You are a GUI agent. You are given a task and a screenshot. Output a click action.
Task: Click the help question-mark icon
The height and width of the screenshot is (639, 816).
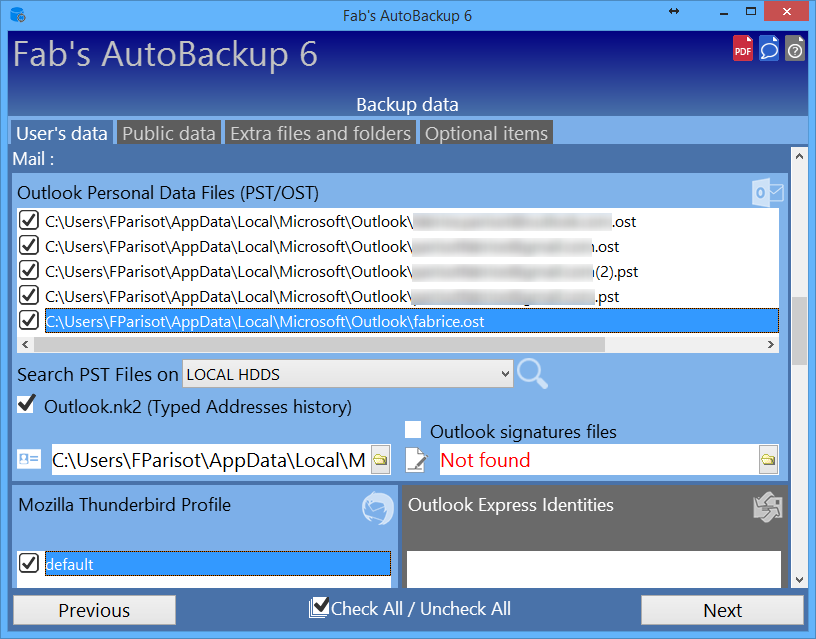pyautogui.click(x=794, y=48)
